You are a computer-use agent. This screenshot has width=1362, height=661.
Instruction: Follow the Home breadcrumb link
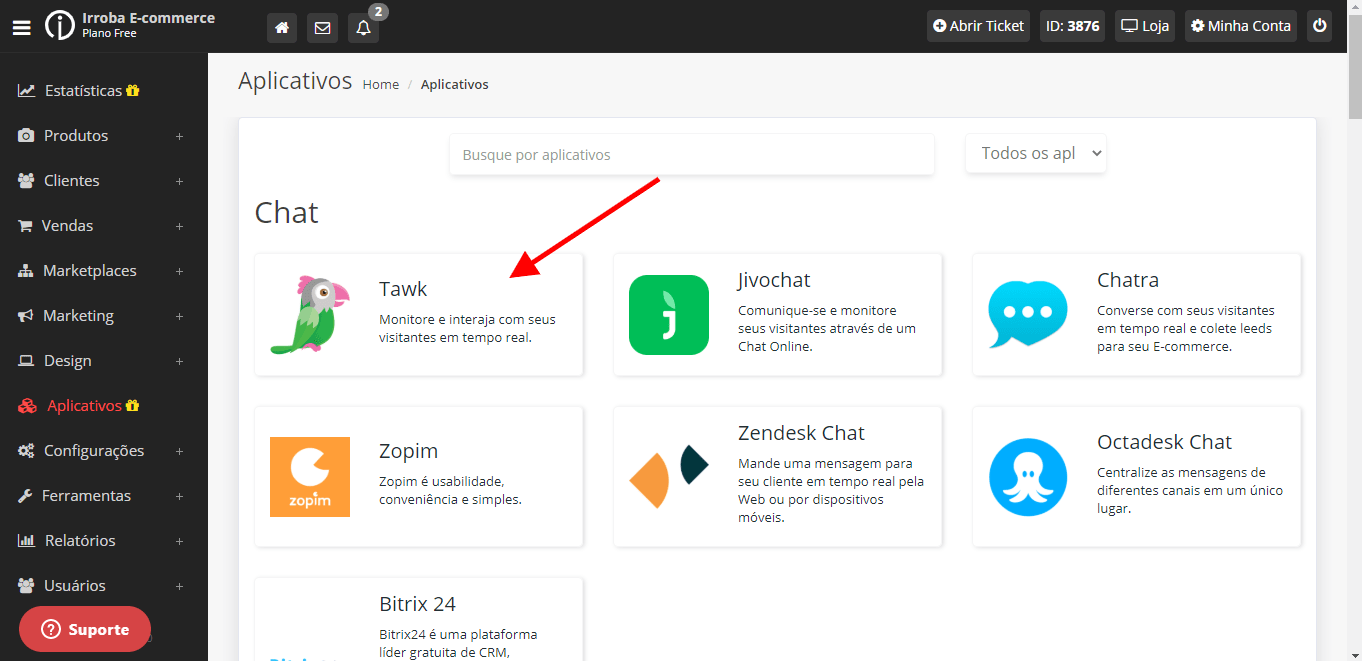(x=381, y=85)
